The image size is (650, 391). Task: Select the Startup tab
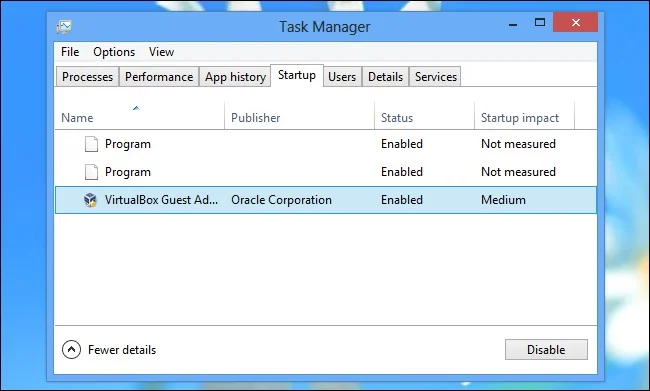297,75
